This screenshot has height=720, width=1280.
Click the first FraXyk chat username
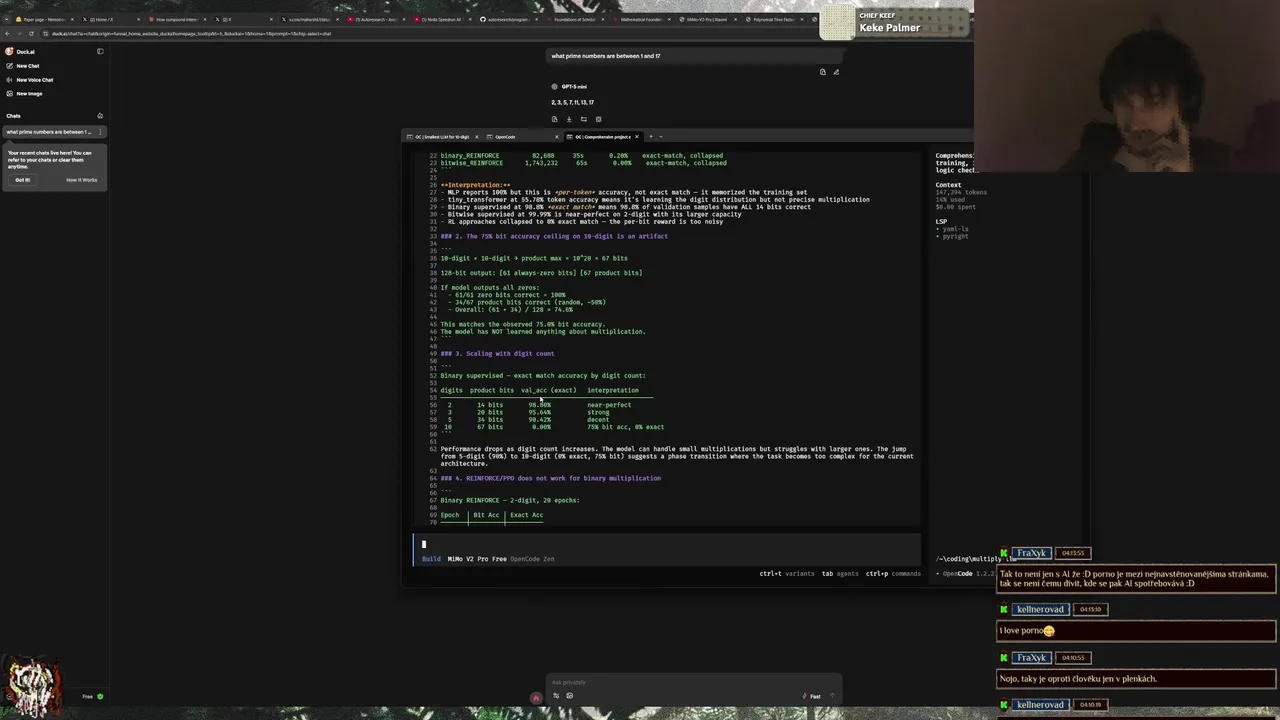tap(1031, 553)
